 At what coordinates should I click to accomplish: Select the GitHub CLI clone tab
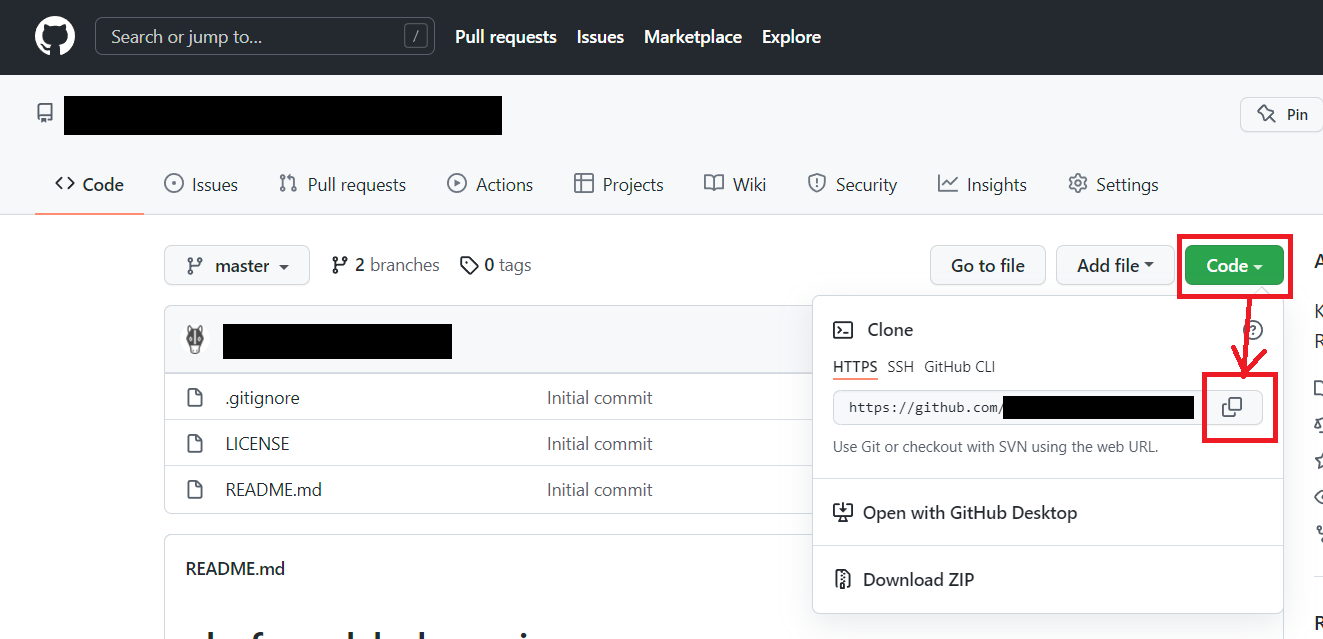click(x=959, y=367)
